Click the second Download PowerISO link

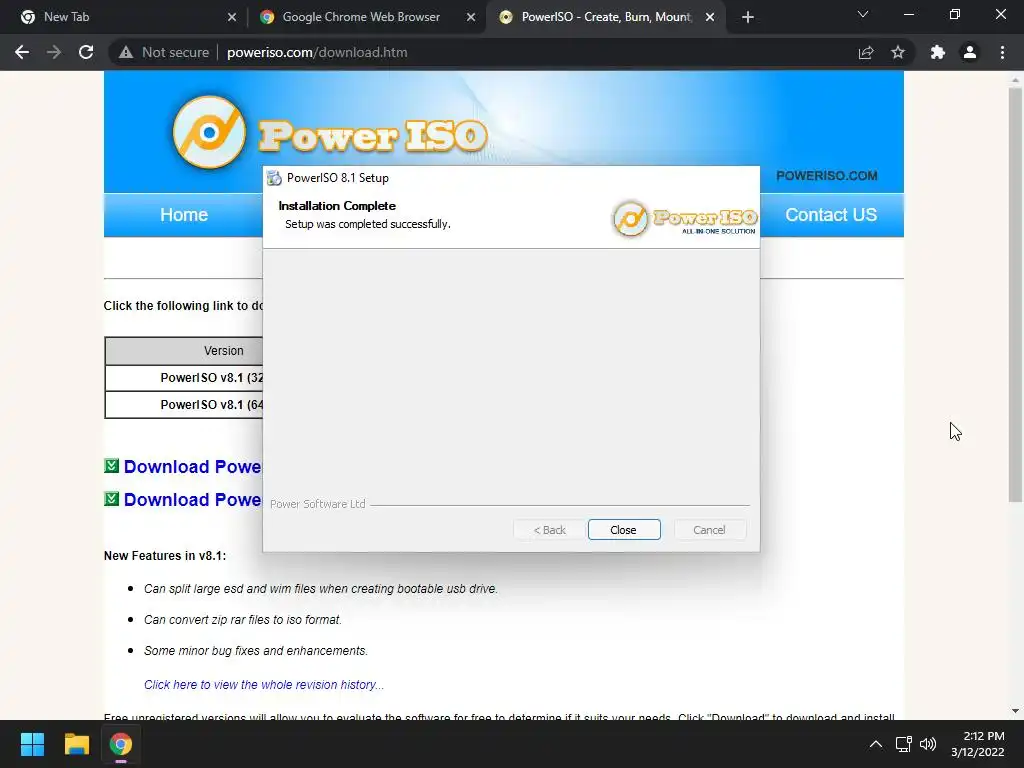tap(193, 500)
